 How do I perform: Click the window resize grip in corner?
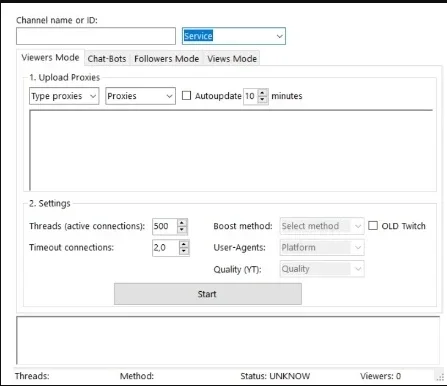(x=440, y=377)
